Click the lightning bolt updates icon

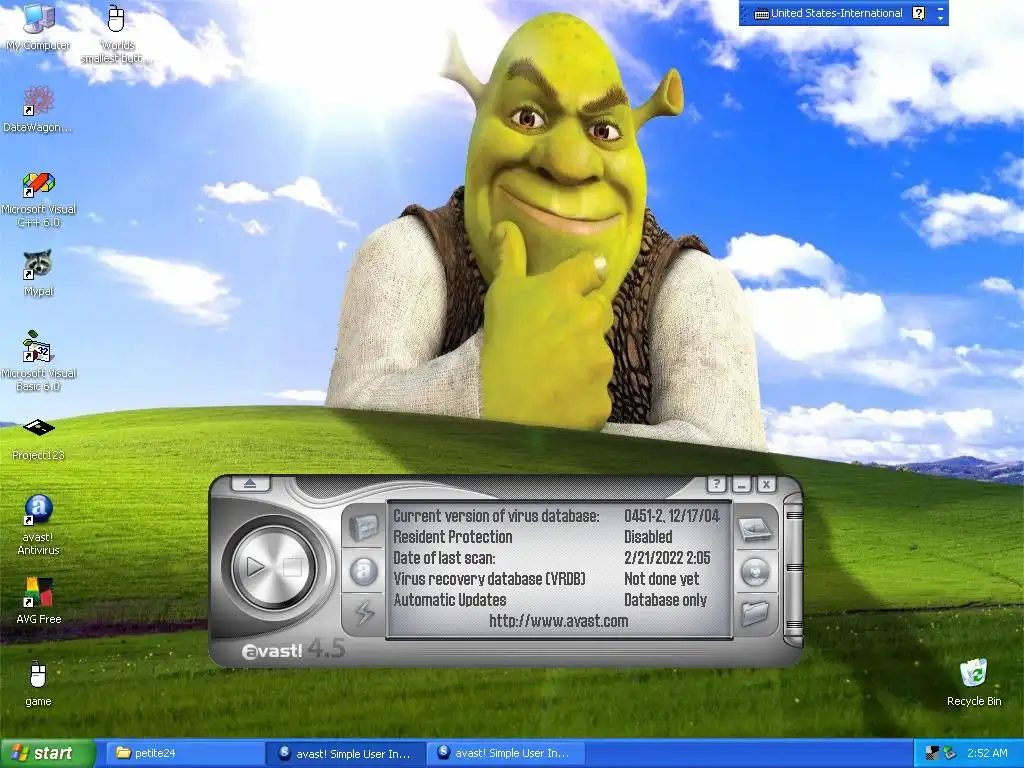pos(364,613)
